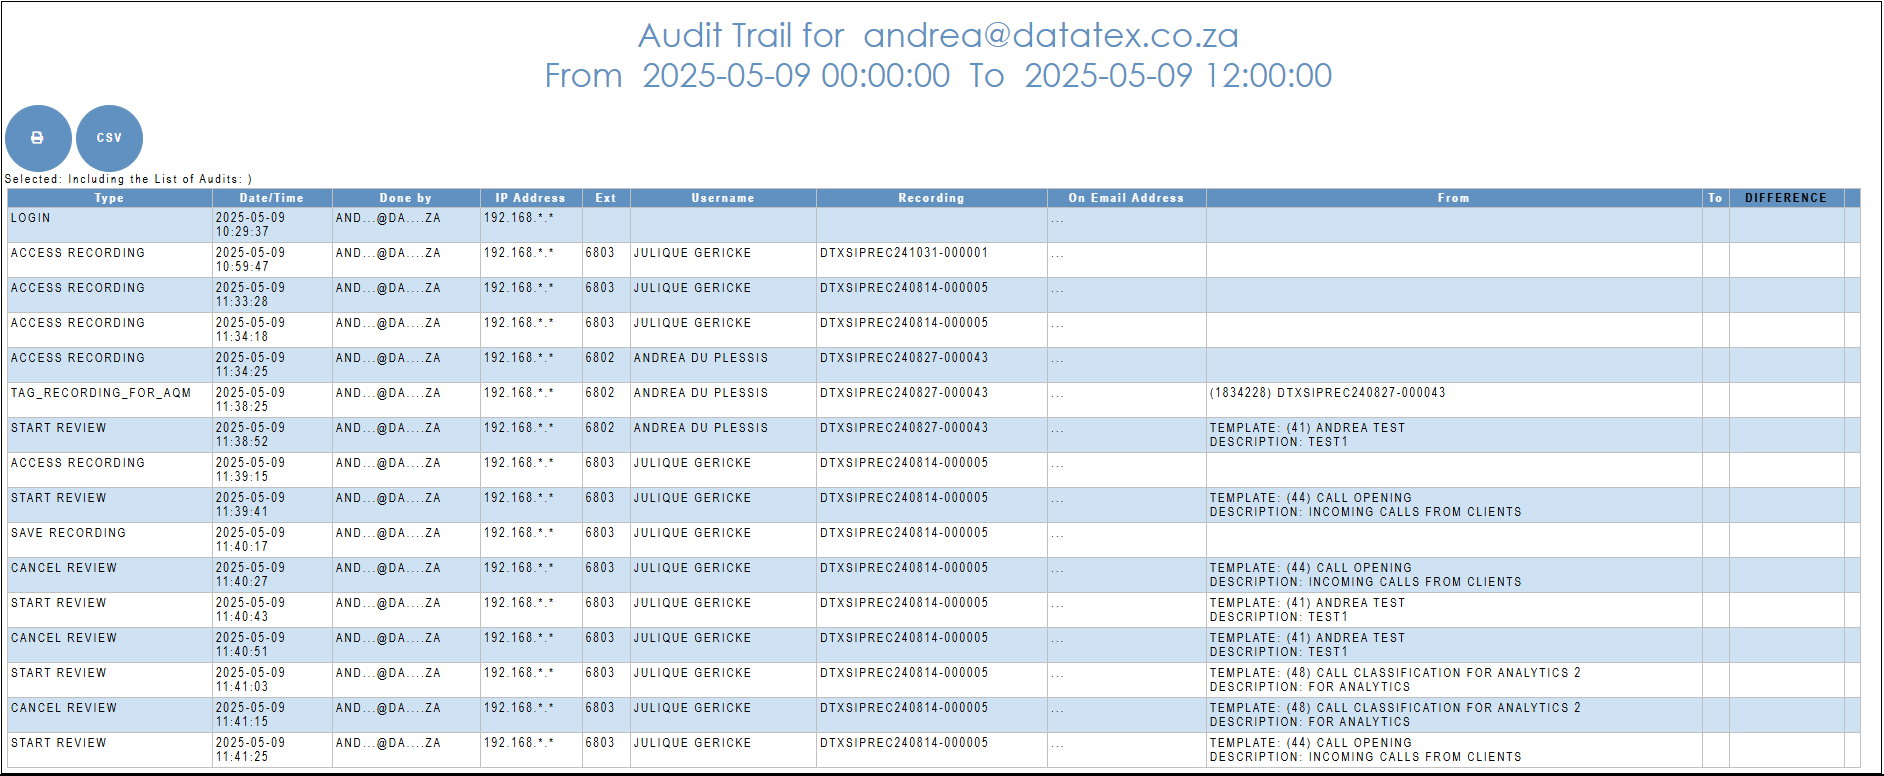
Task: Click the Ext column header
Action: point(606,198)
